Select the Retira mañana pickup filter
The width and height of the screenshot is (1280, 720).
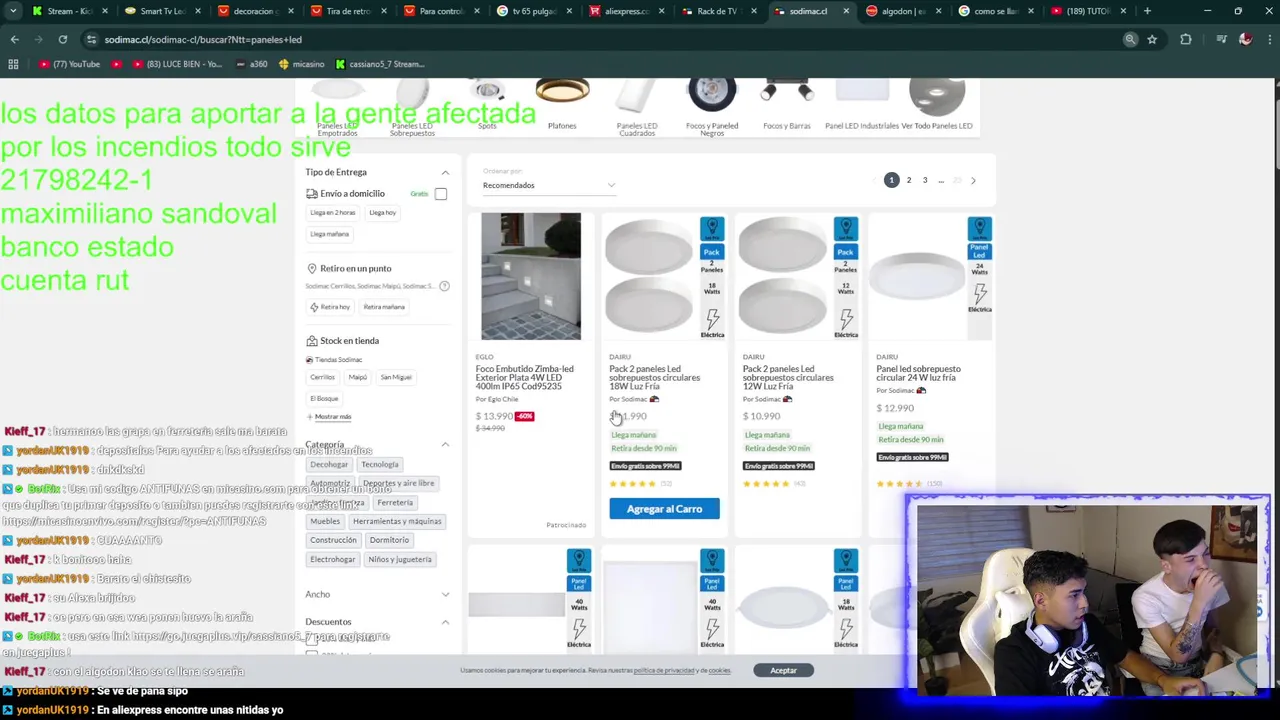tap(384, 307)
